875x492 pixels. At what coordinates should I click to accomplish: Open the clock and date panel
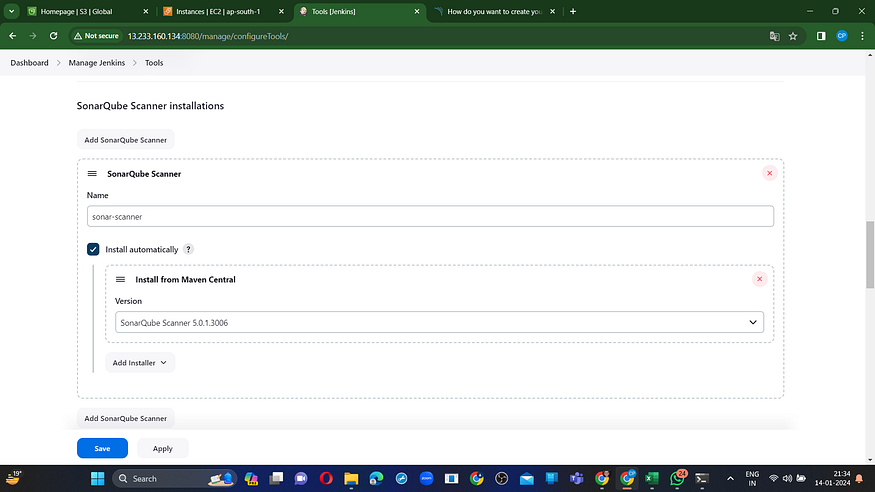(833, 479)
